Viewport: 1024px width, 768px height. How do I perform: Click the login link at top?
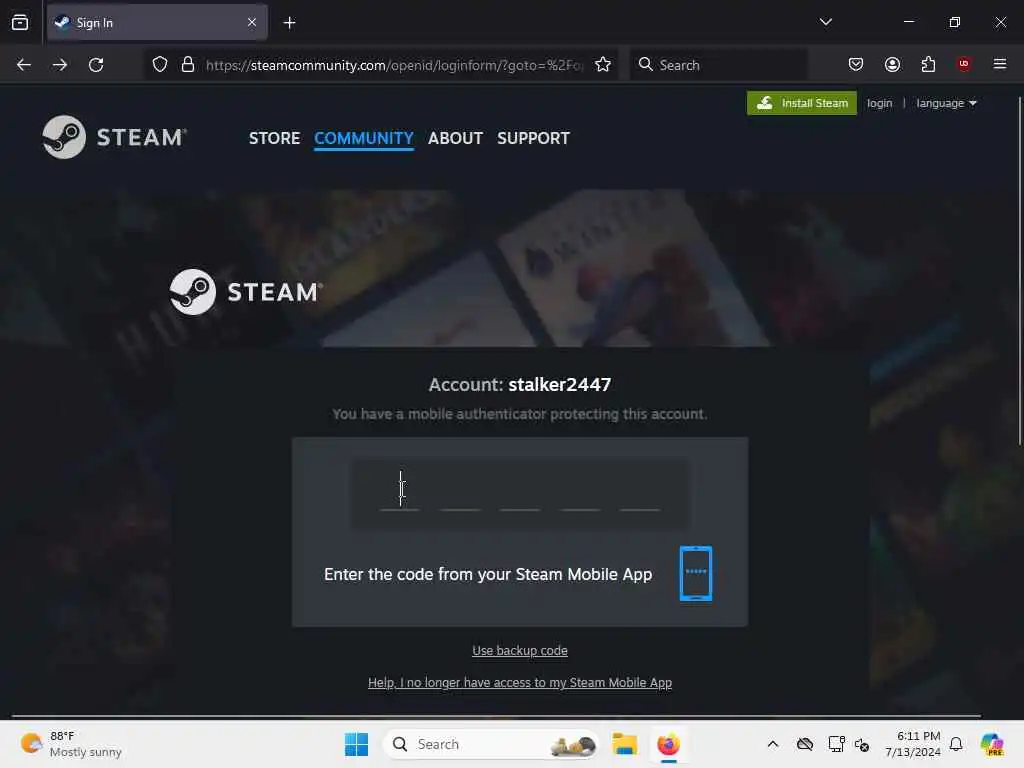coord(879,103)
